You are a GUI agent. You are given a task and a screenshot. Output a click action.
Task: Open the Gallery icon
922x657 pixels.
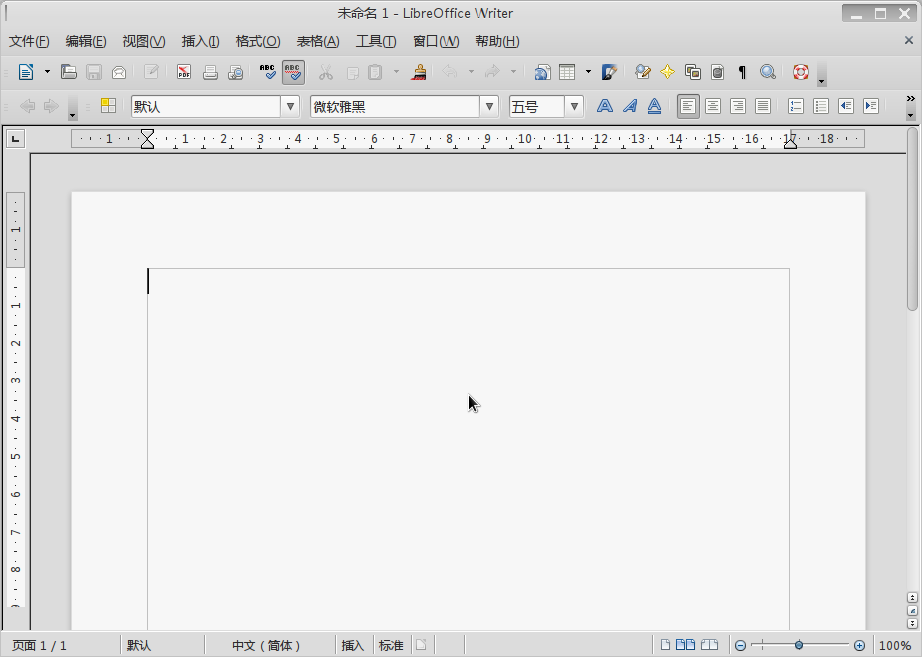[693, 72]
